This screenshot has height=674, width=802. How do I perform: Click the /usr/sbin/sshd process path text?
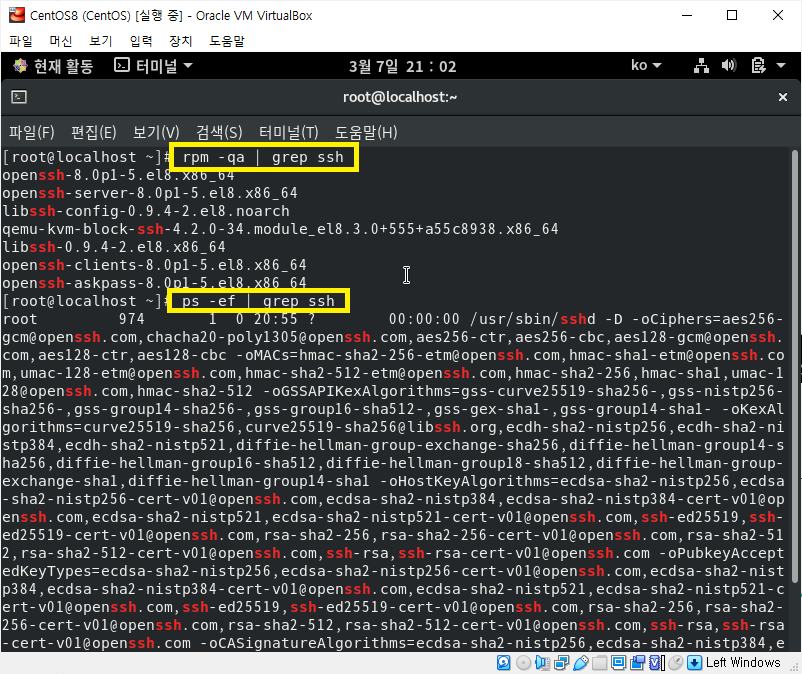[532, 319]
